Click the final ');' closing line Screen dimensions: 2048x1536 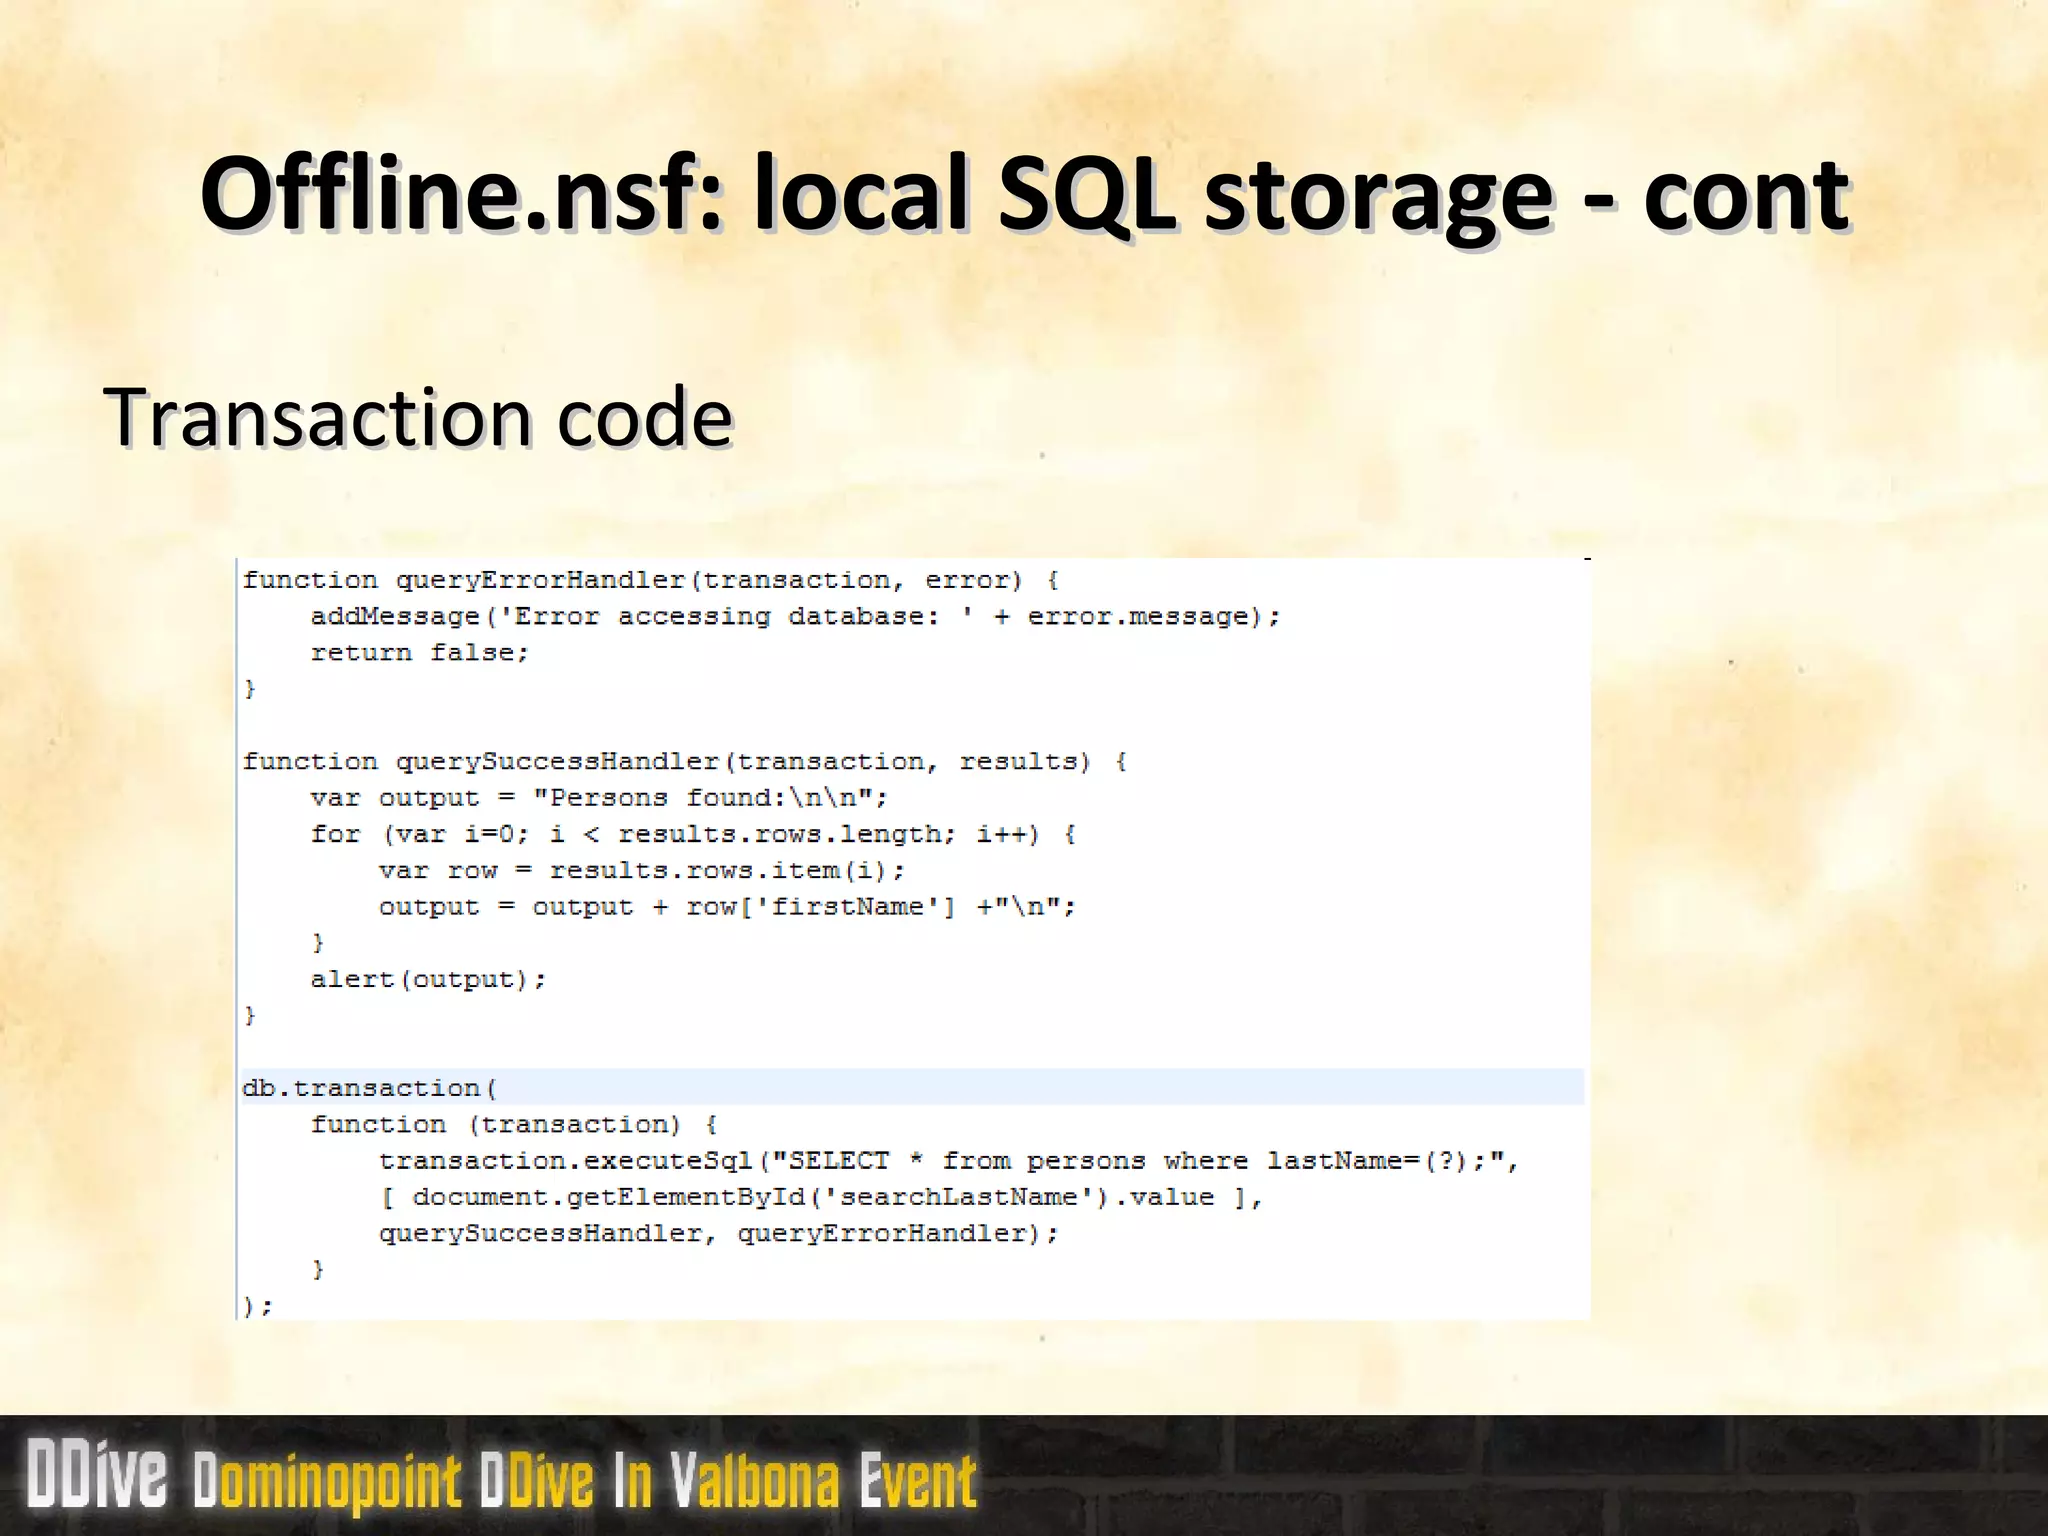258,1306
